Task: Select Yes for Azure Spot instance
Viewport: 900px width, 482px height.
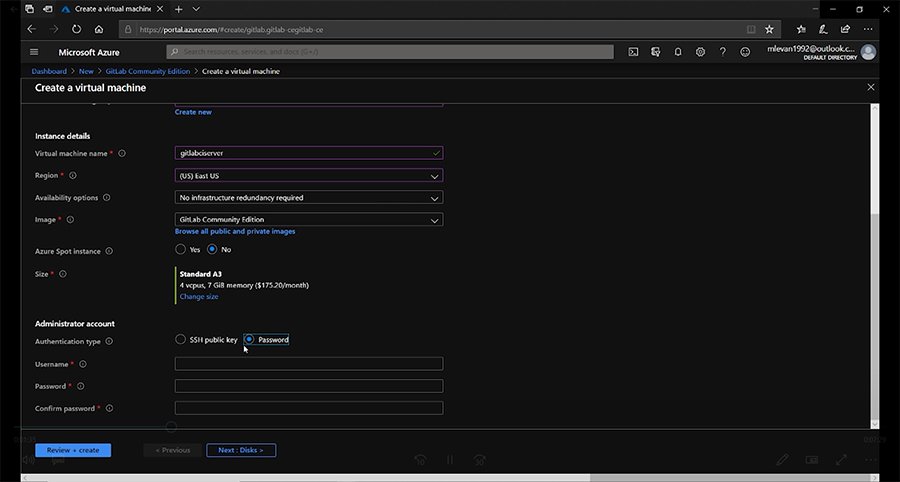Action: click(x=181, y=250)
